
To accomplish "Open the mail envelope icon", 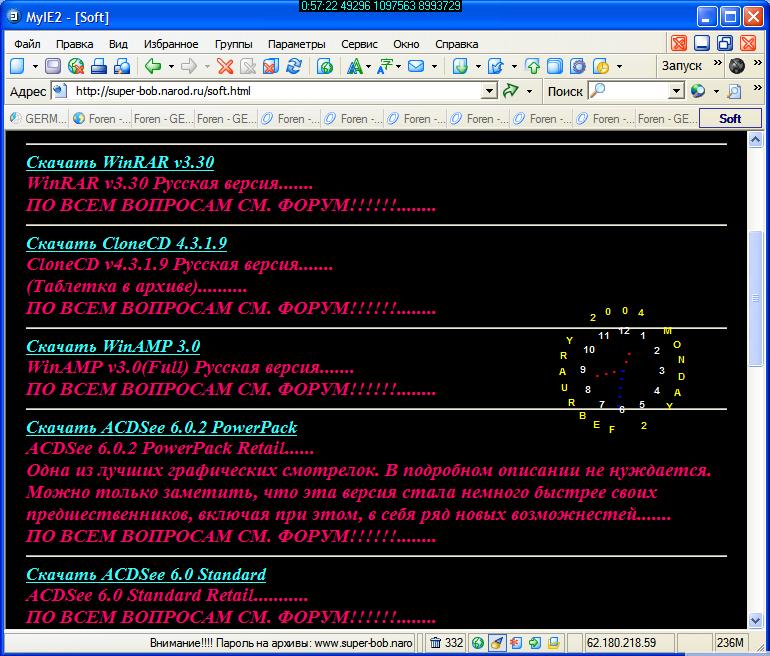I will pyautogui.click(x=416, y=66).
